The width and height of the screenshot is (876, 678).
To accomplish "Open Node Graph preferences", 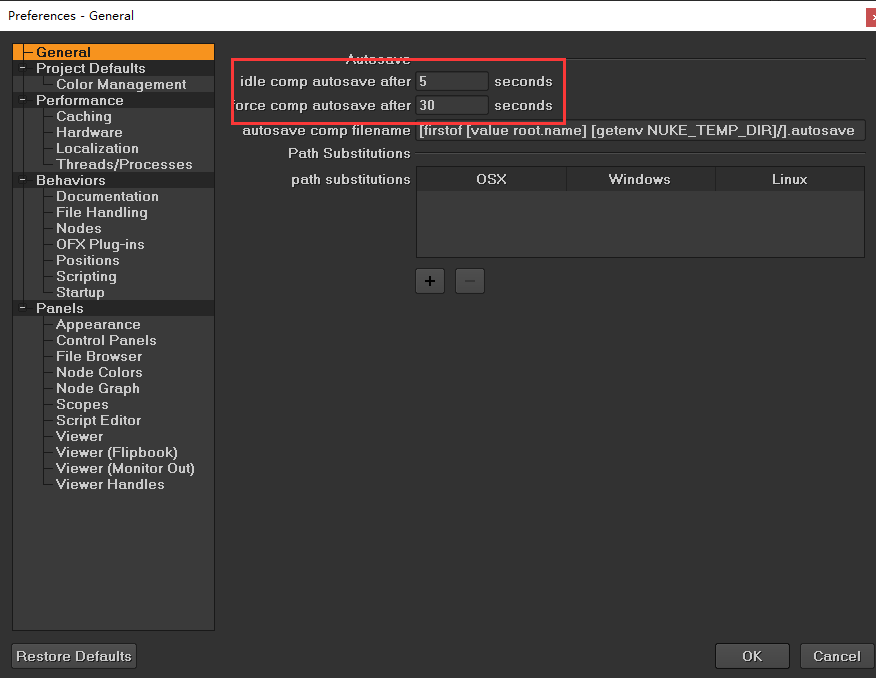I will click(98, 388).
